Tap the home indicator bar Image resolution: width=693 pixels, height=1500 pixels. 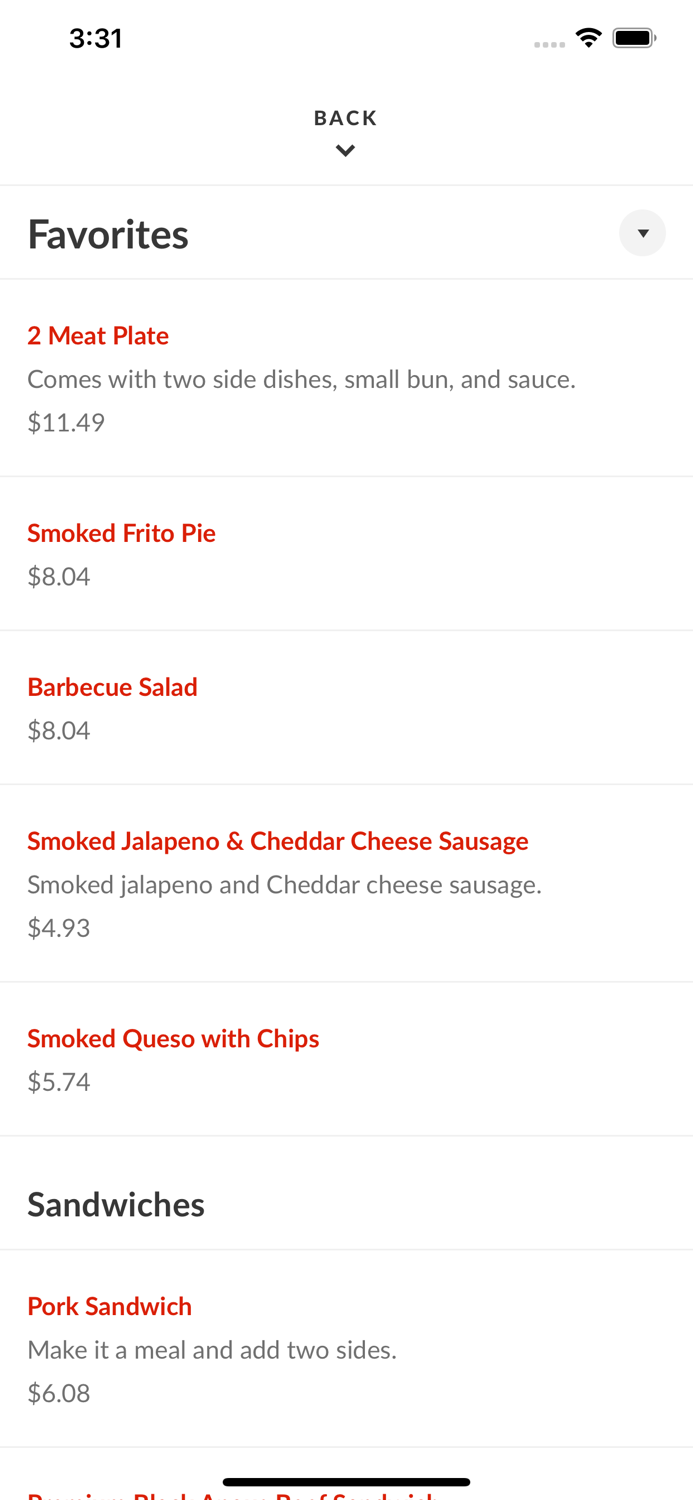(346, 1481)
